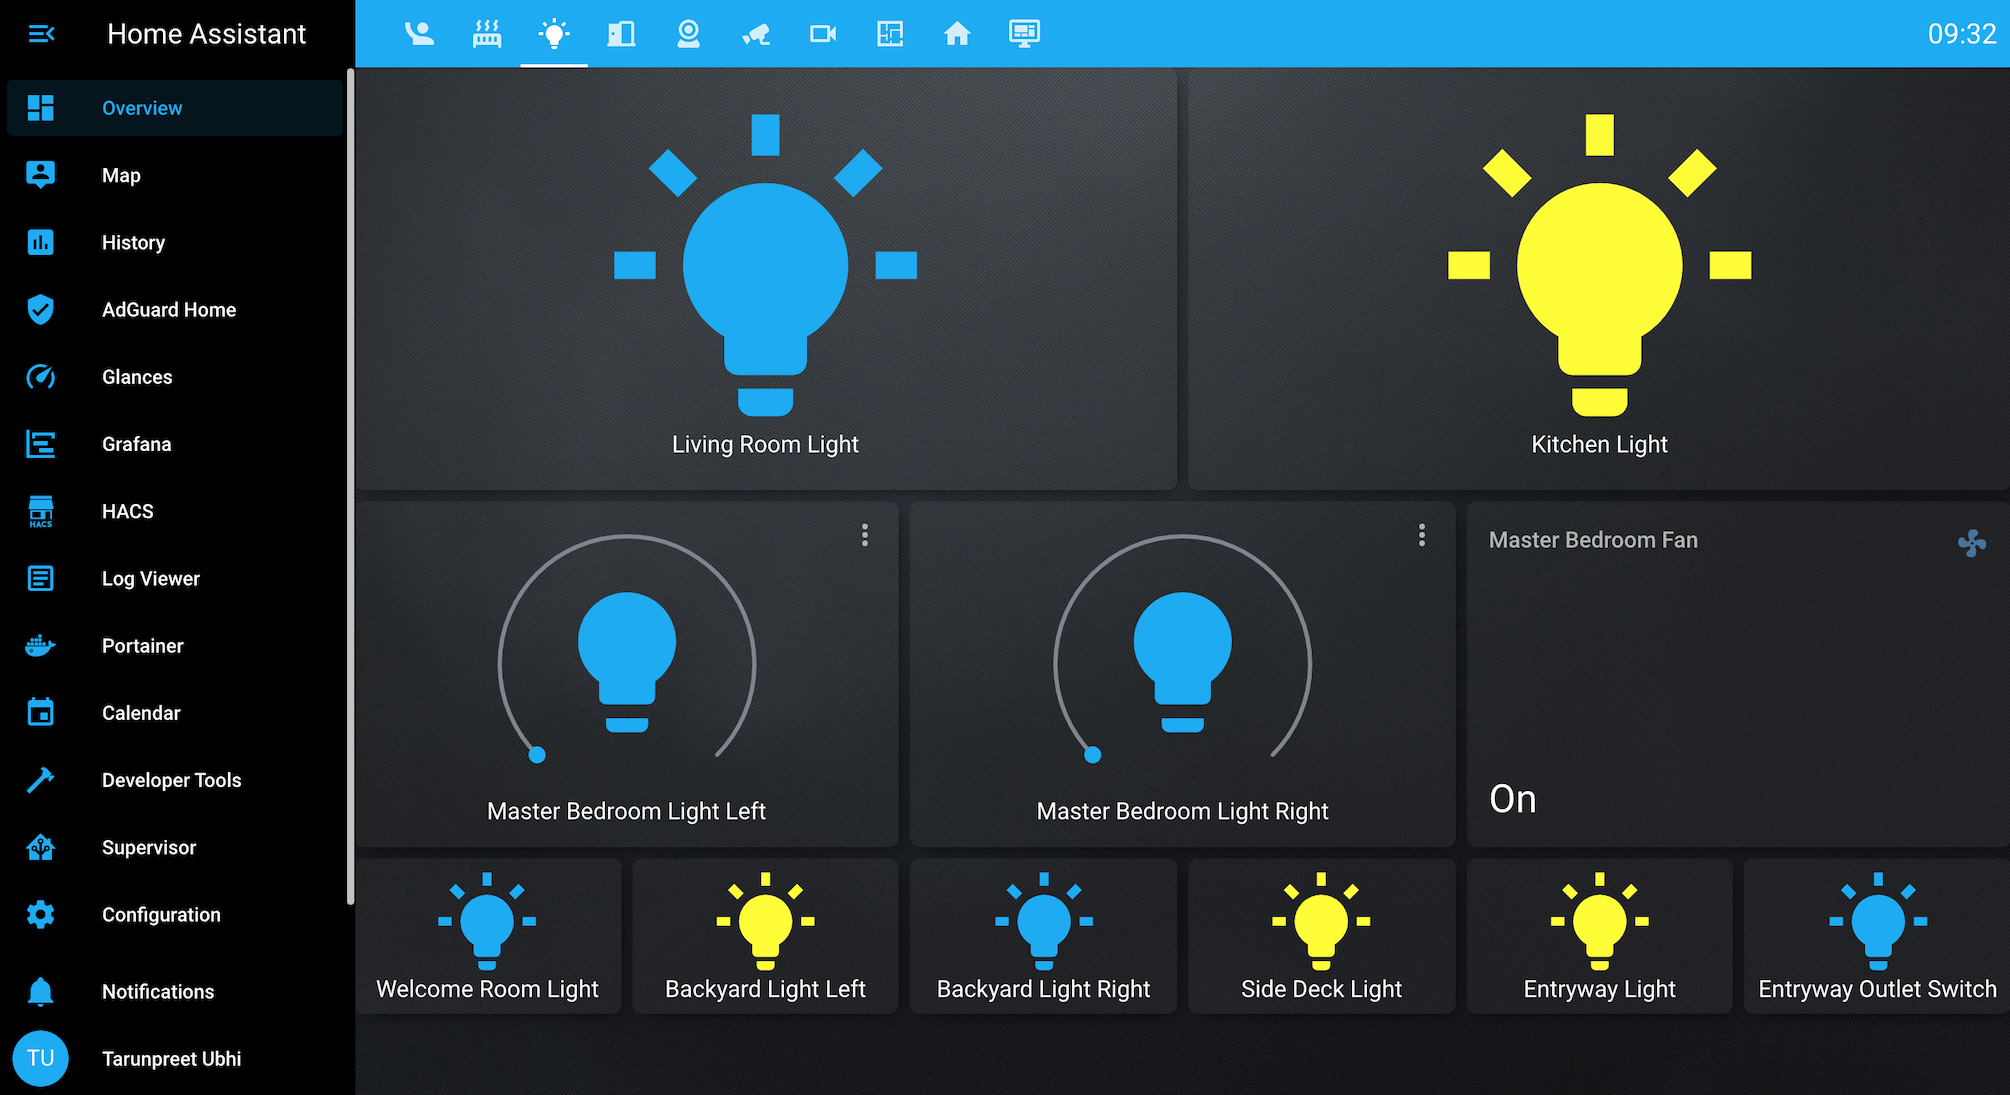Screen dimensions: 2010x1095
Task: Click Master Bedroom Light Left brightness slider handle
Action: pos(537,755)
